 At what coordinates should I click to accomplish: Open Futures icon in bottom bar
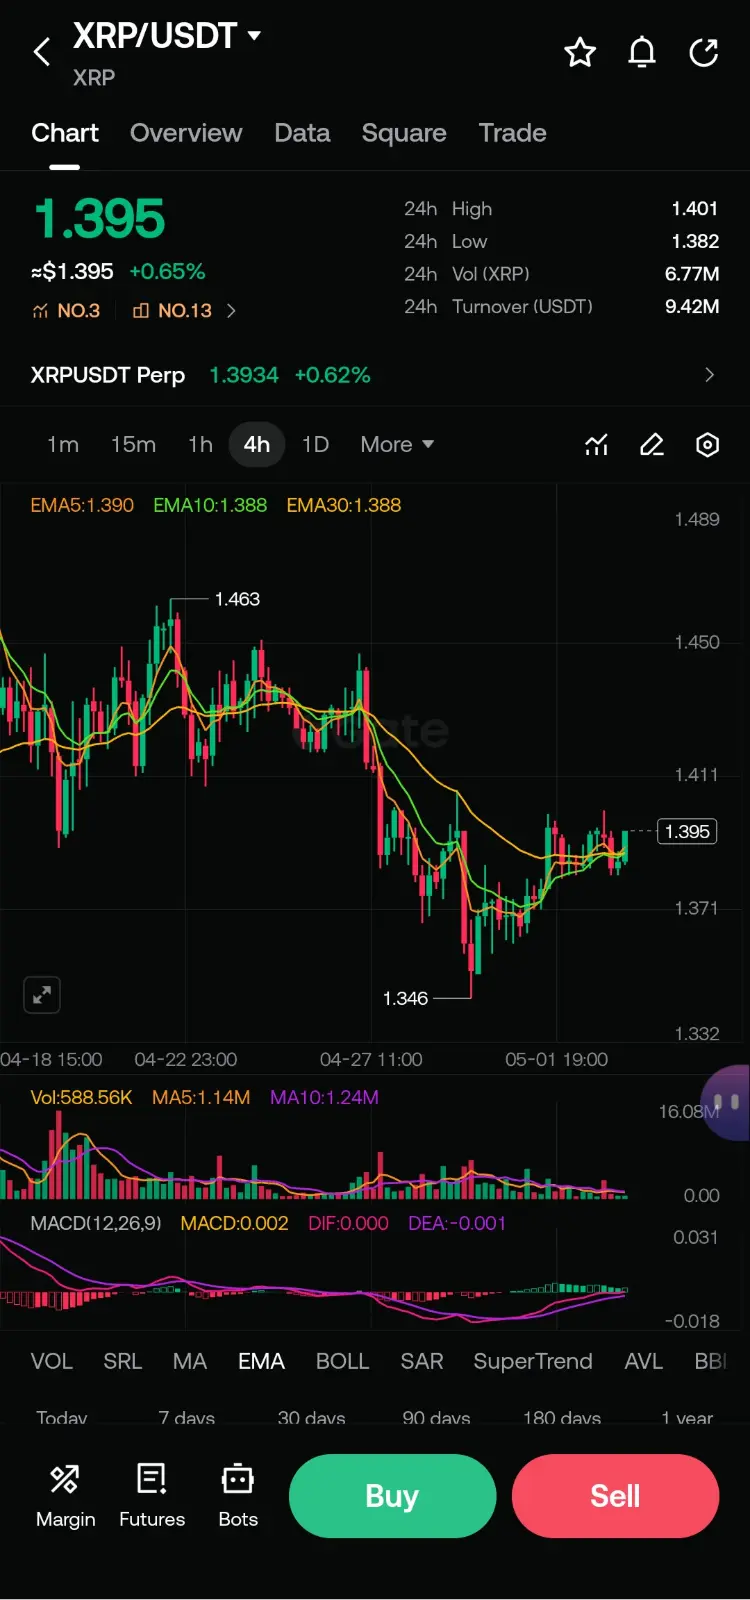(x=152, y=1479)
